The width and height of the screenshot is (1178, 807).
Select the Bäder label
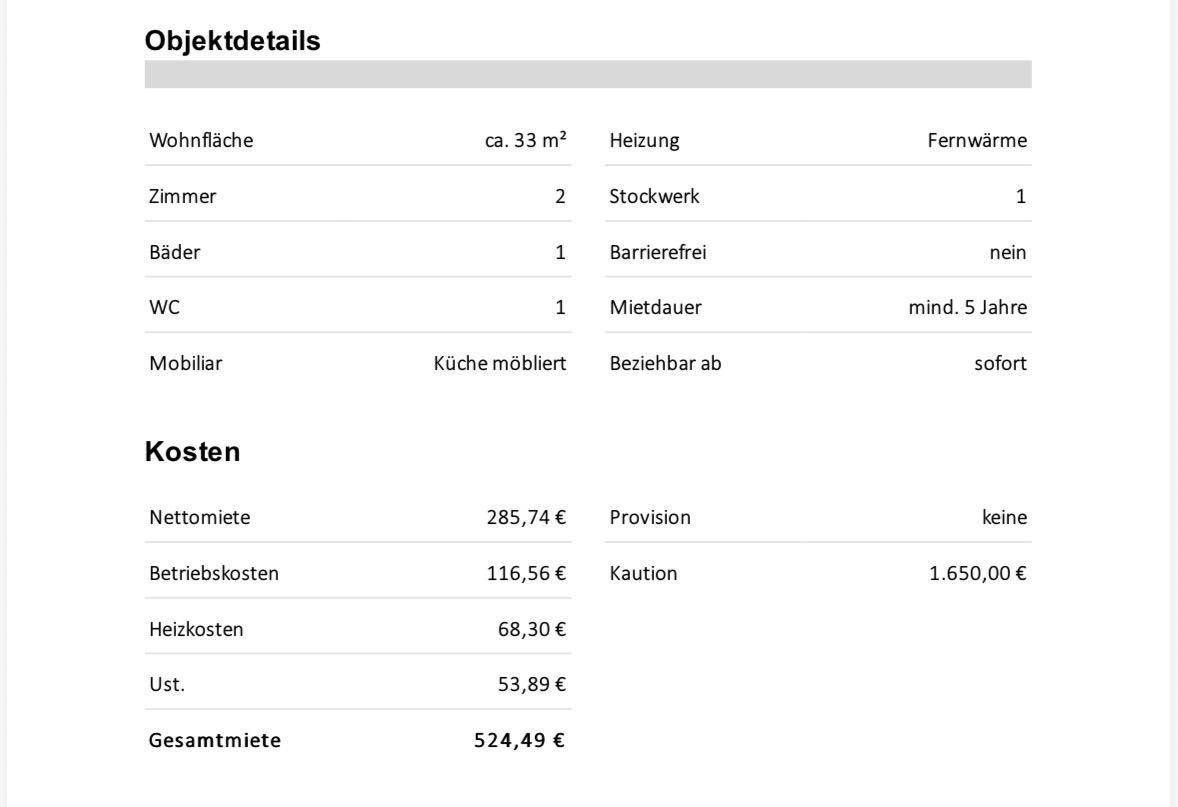point(174,252)
